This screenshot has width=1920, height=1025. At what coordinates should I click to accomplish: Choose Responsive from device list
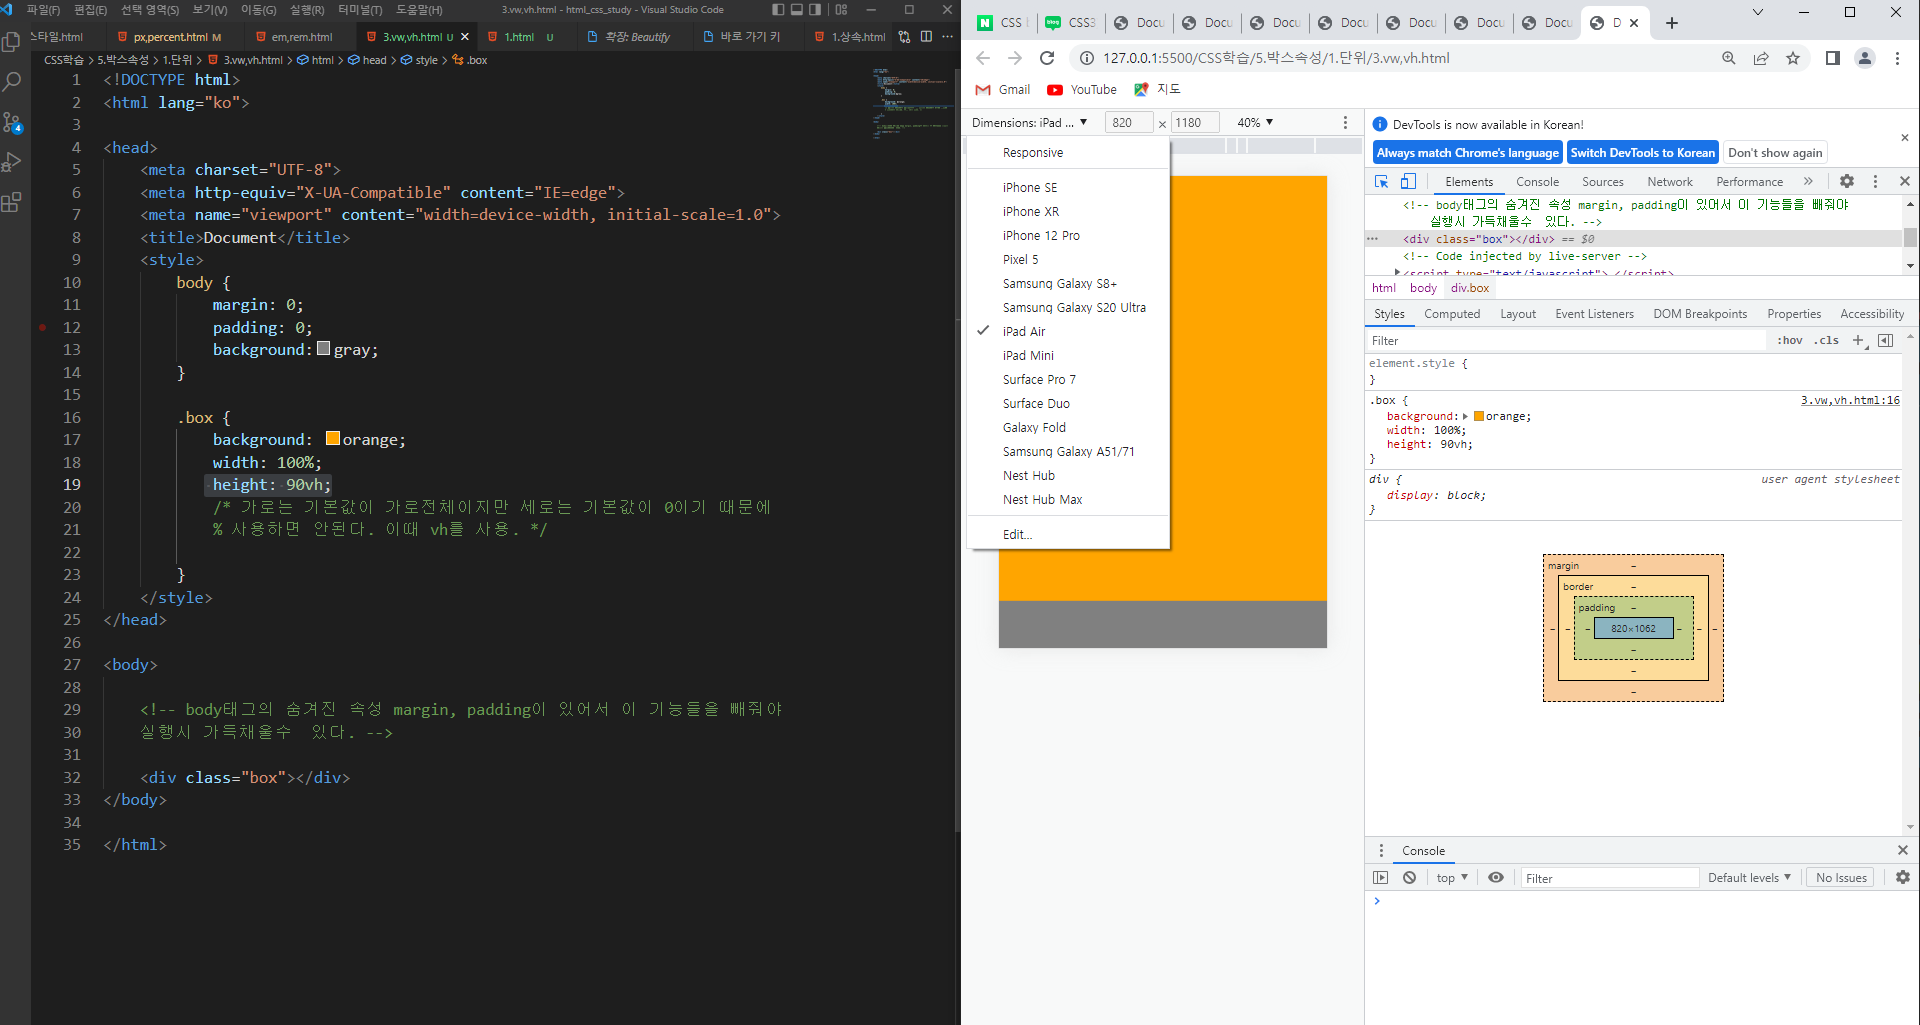click(x=1033, y=152)
